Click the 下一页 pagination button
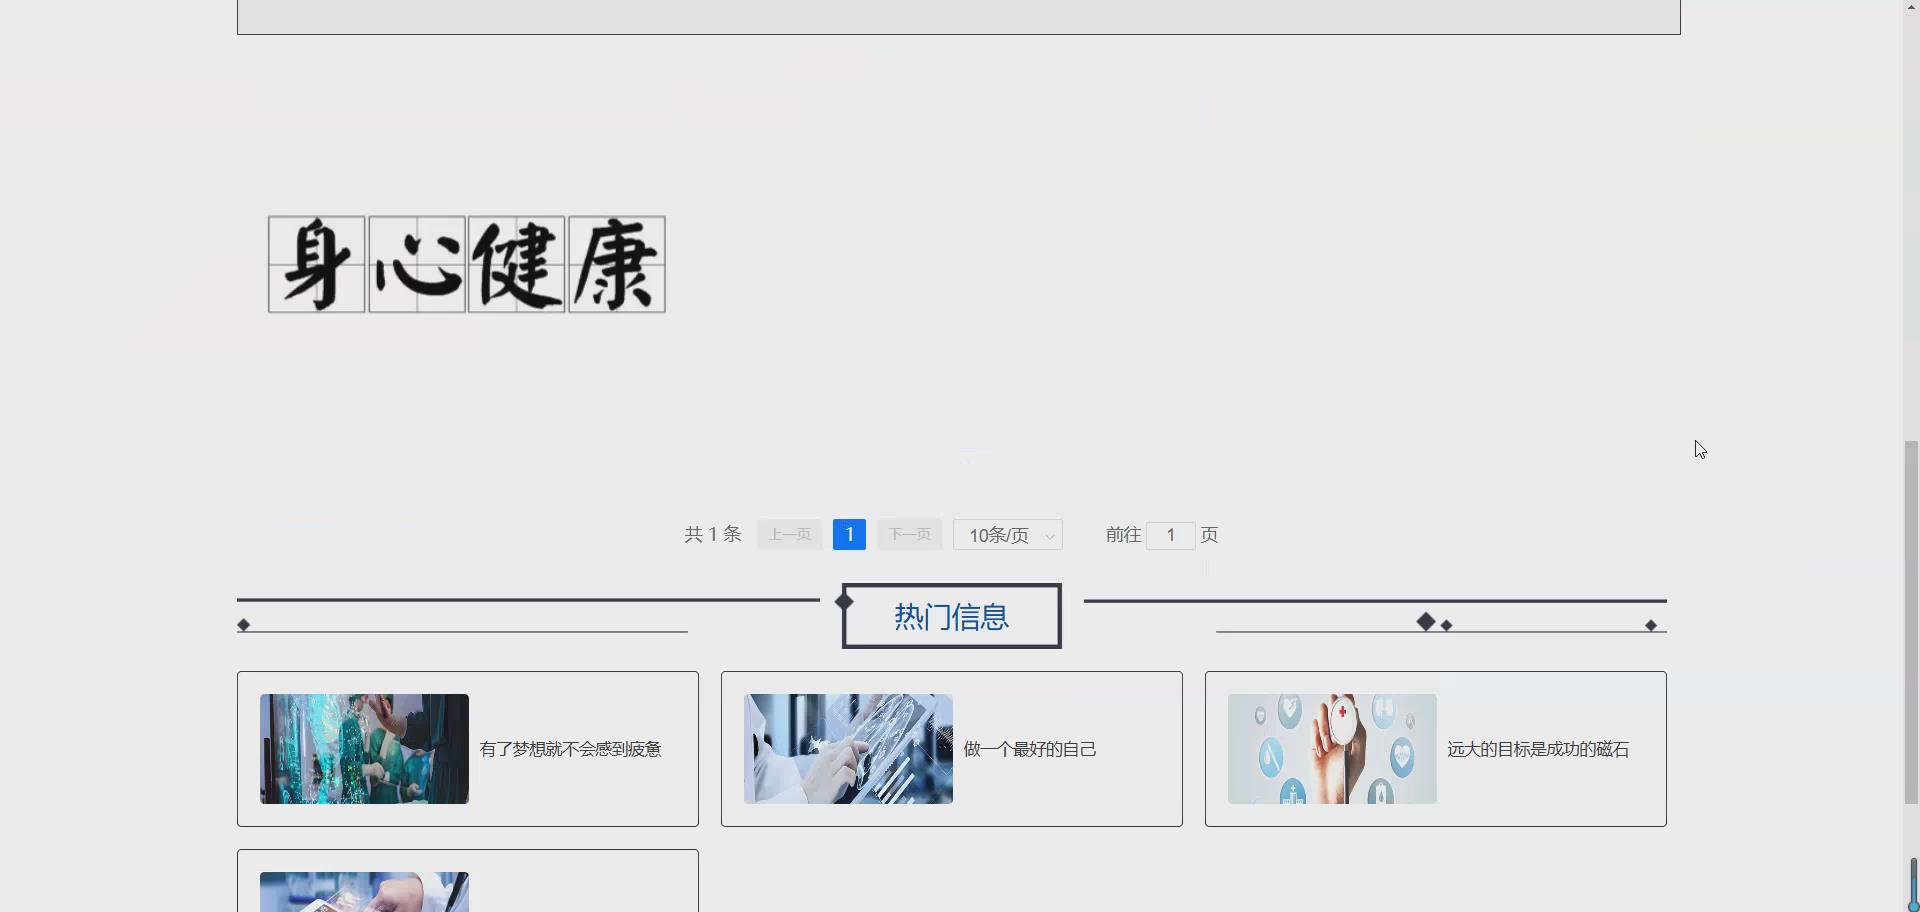Viewport: 1920px width, 912px height. (x=909, y=534)
